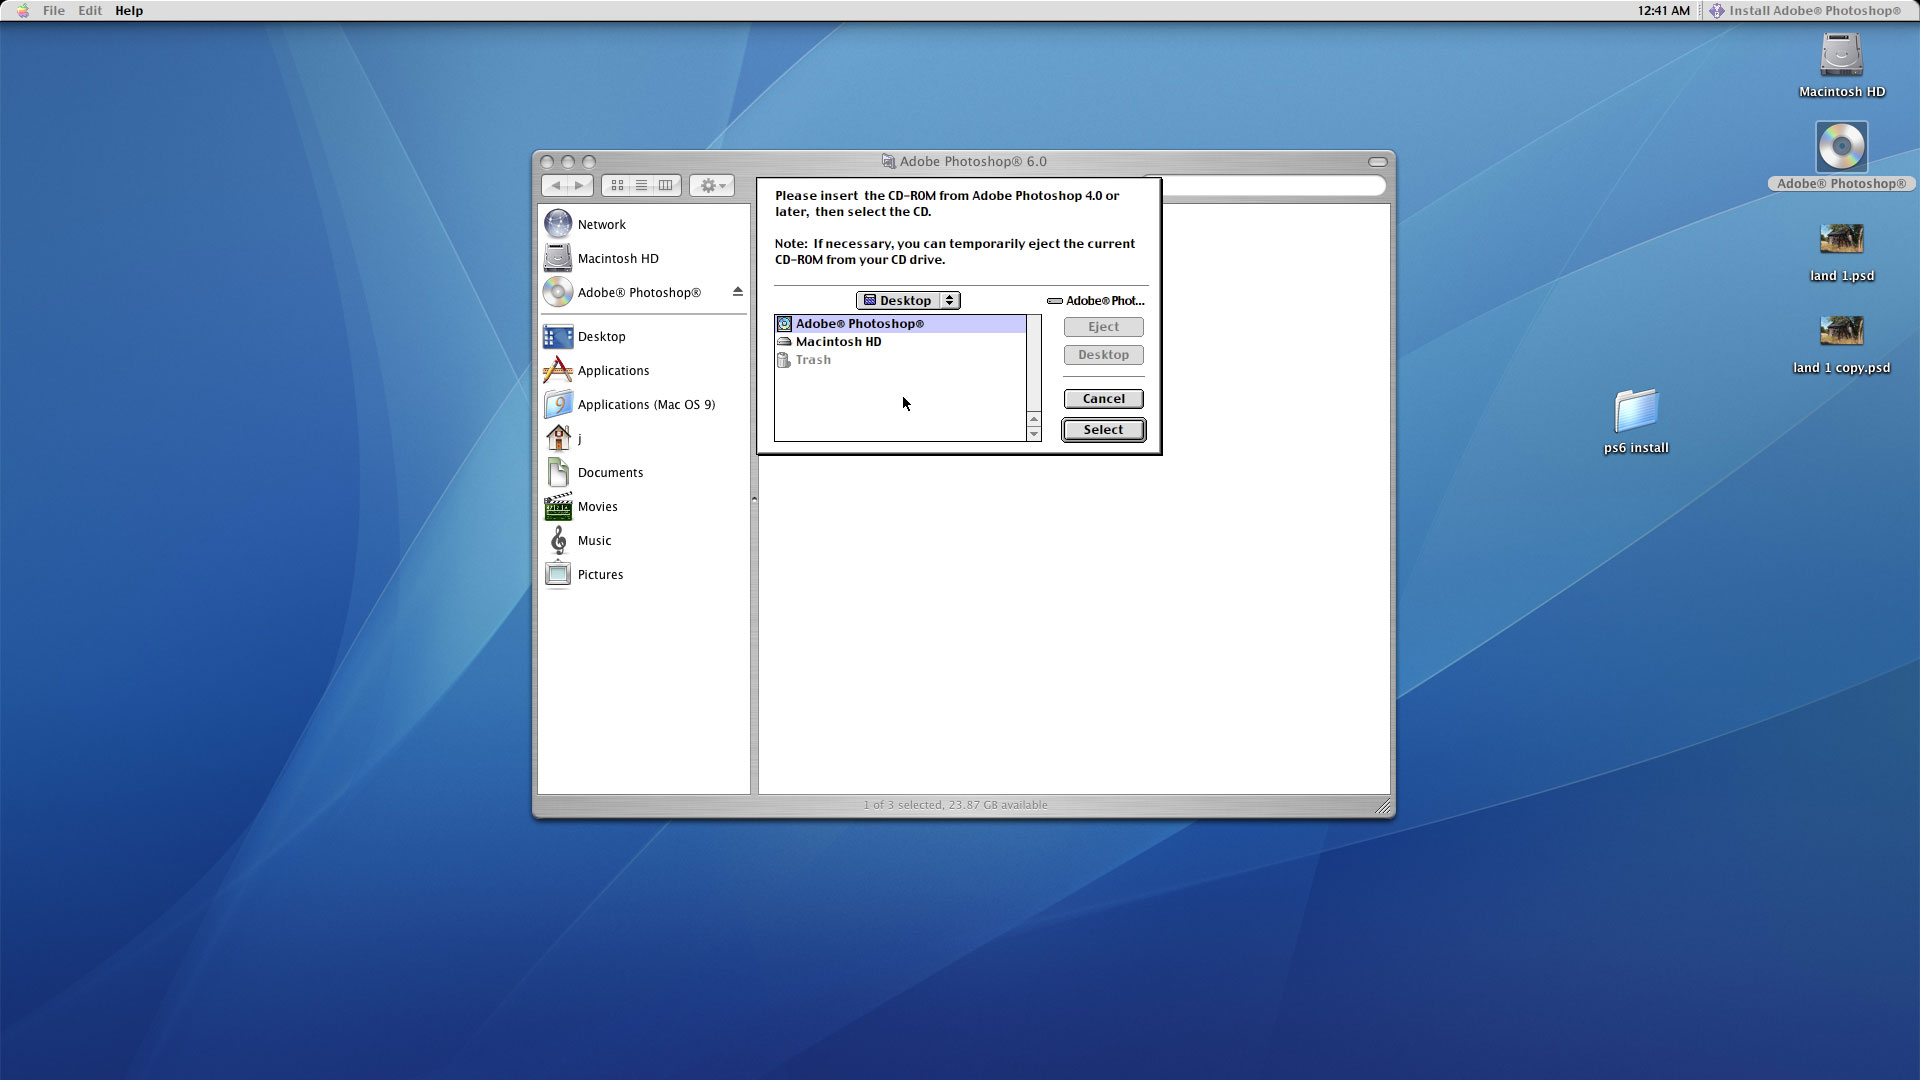The image size is (1920, 1080).
Task: Click the Select button
Action: [1104, 429]
